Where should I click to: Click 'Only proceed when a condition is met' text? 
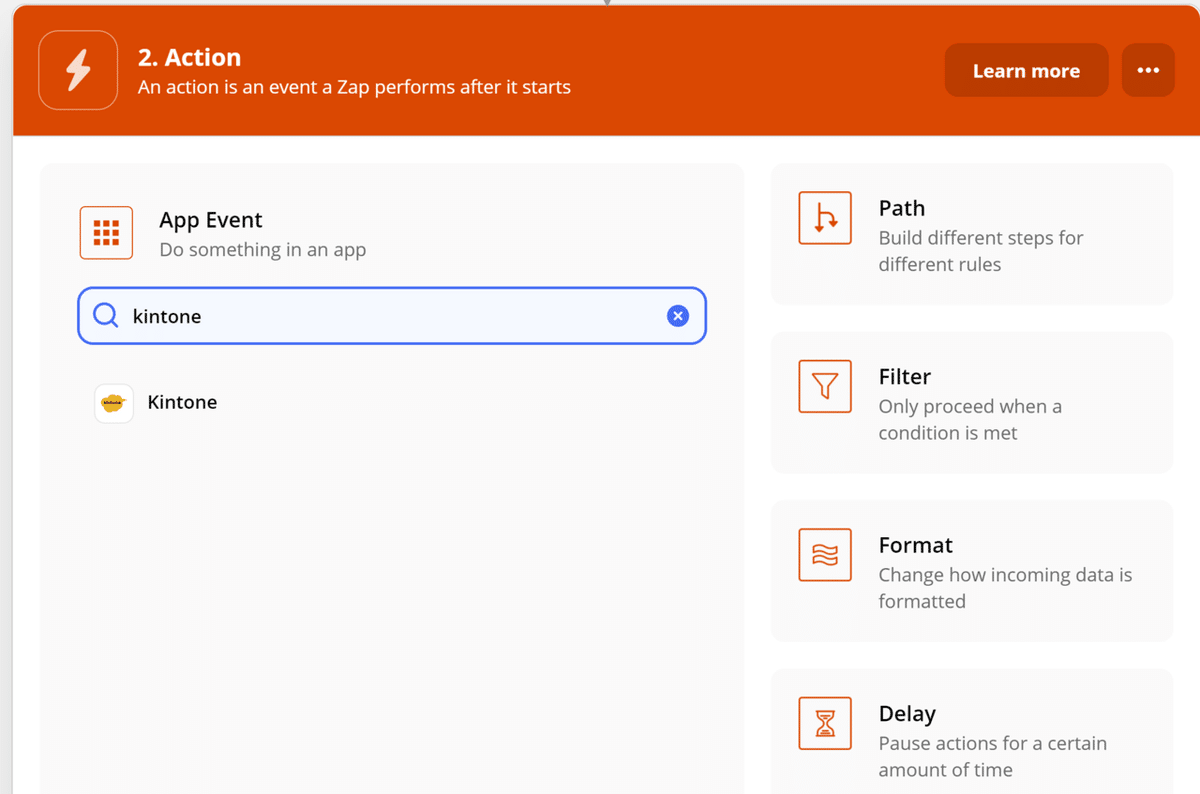(970, 420)
